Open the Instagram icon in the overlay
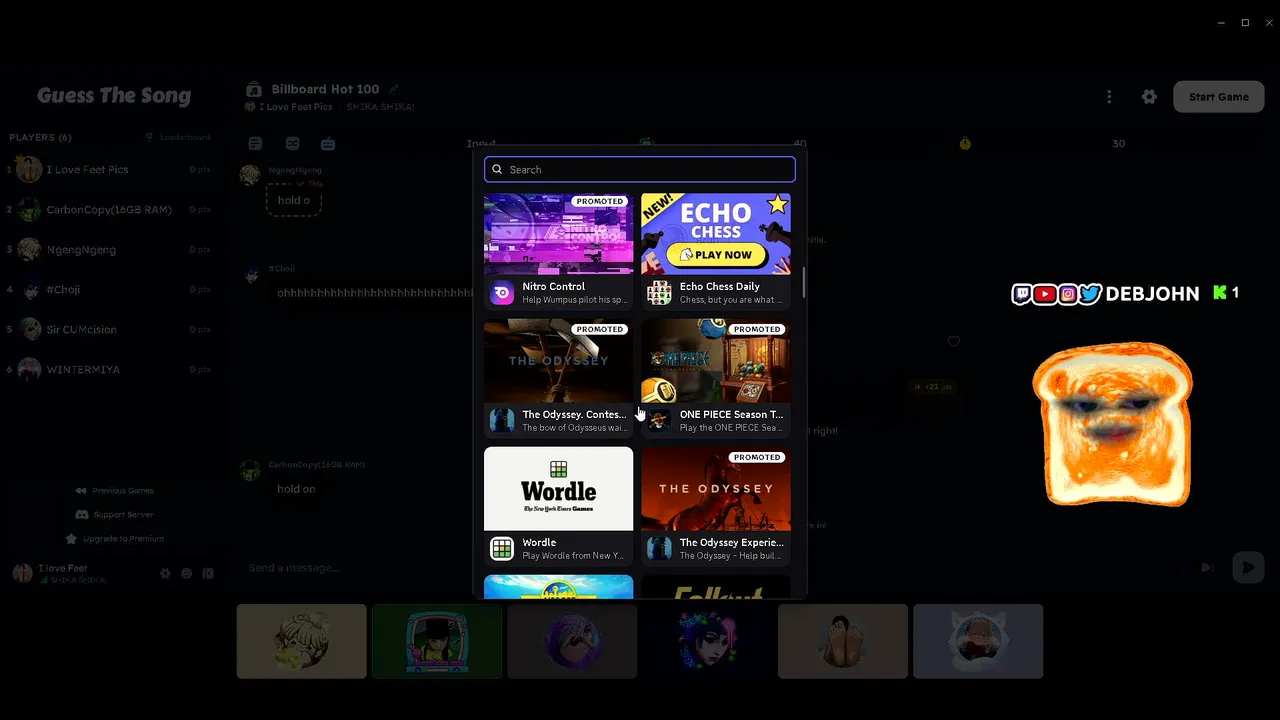The height and width of the screenshot is (720, 1280). (1068, 294)
